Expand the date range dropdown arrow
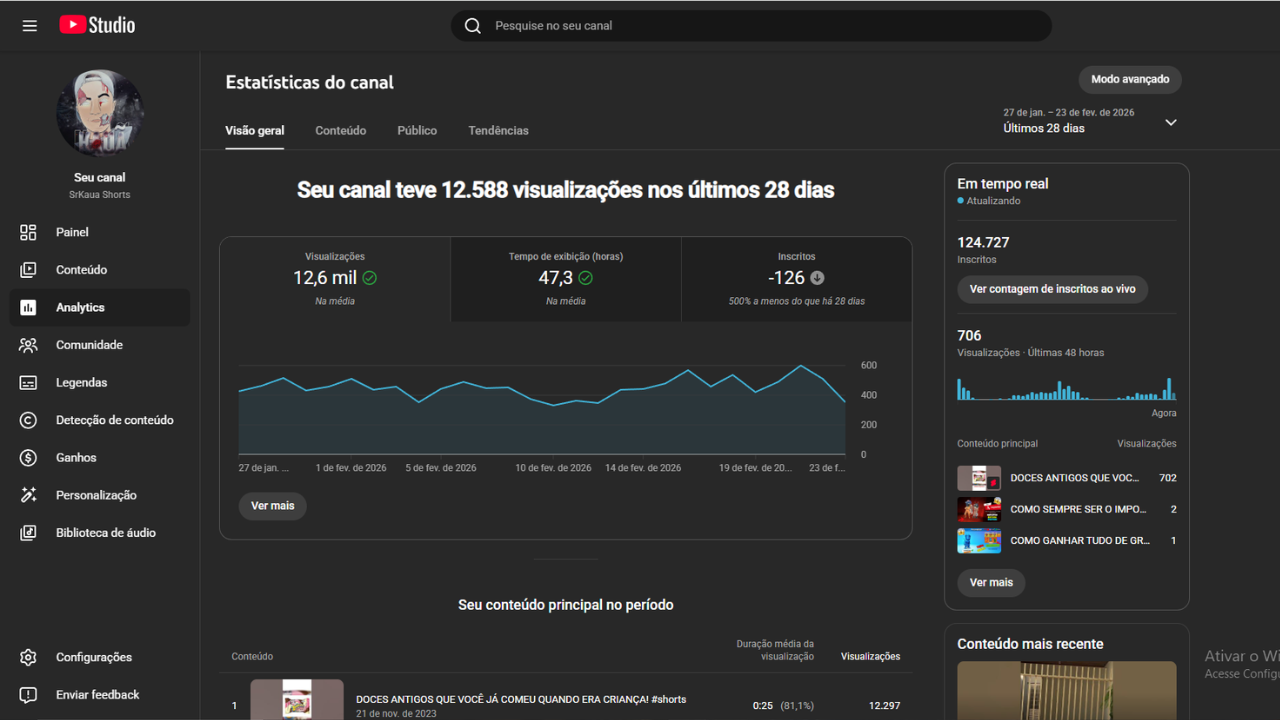Viewport: 1280px width, 720px height. point(1171,122)
